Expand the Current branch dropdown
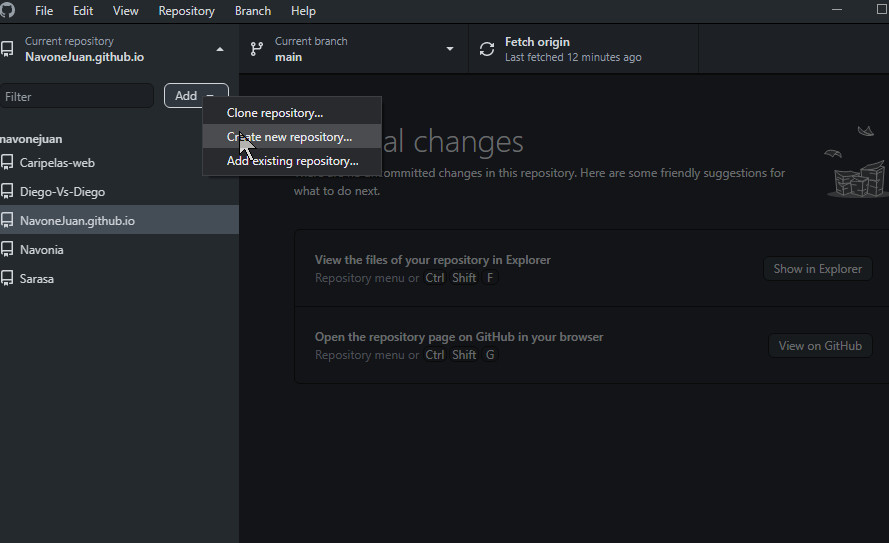 [x=354, y=49]
